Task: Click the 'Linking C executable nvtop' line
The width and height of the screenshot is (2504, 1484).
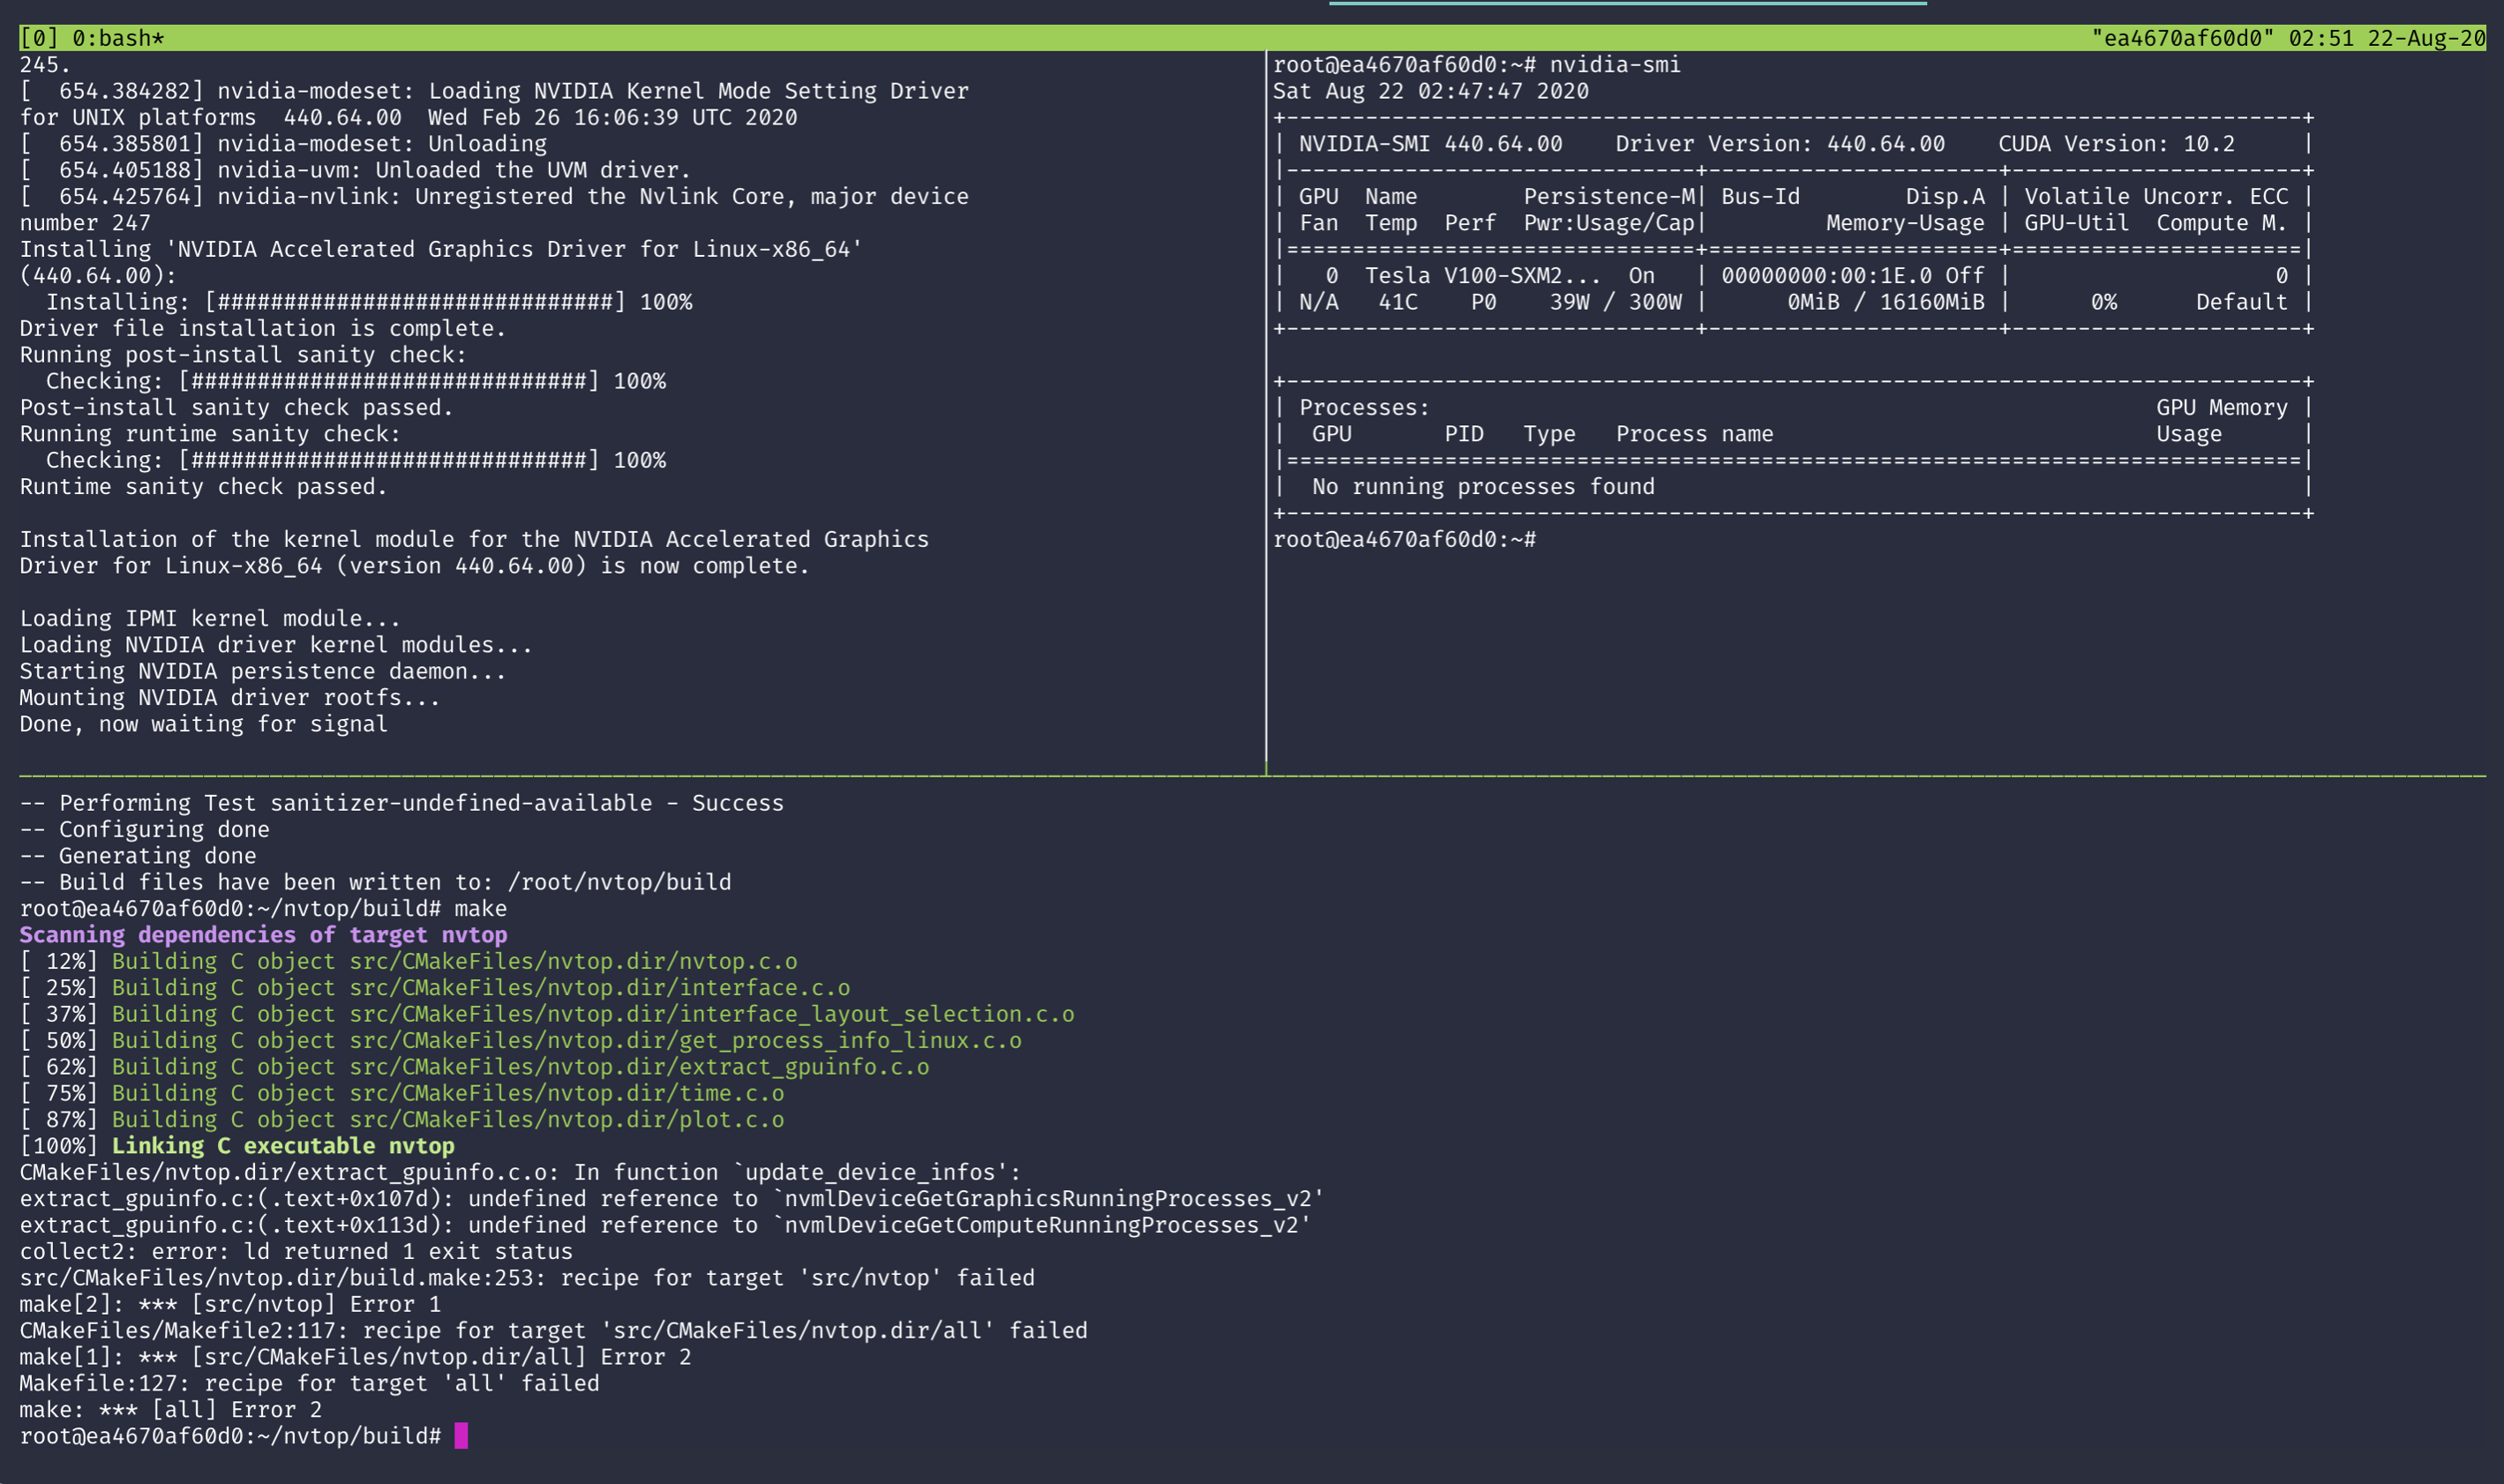Action: tap(282, 1146)
